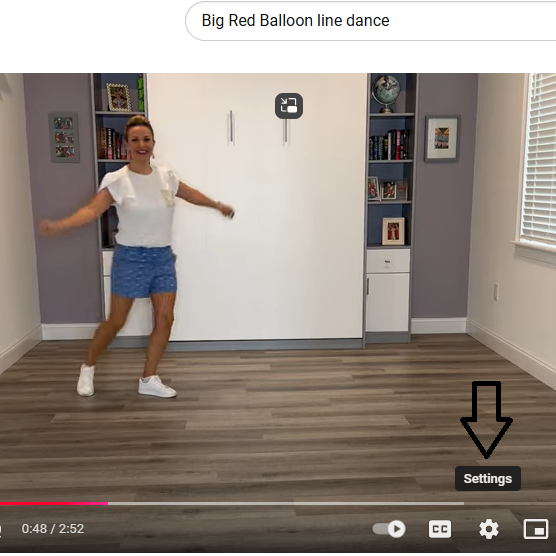This screenshot has height=556, width=556.
Task: Jump ahead in the light gray buffered progress section
Action: click(286, 503)
